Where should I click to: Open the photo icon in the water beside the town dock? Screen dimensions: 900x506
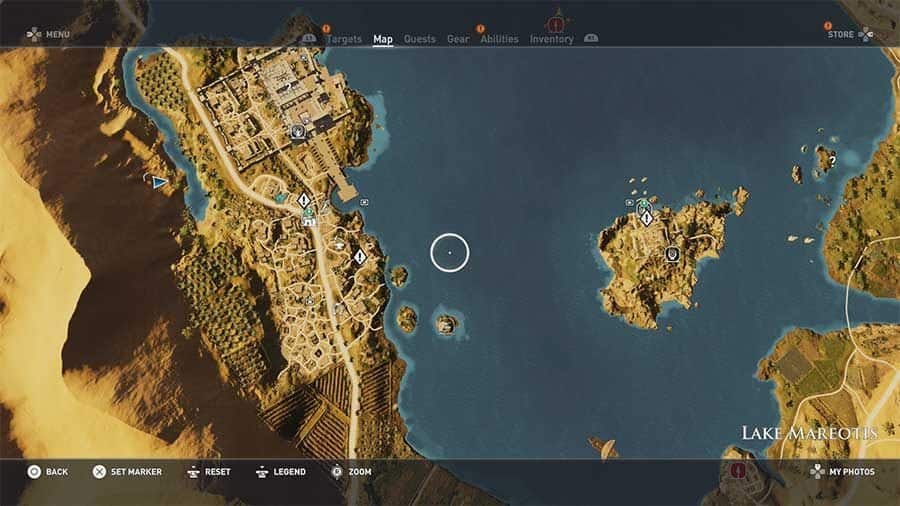click(364, 202)
